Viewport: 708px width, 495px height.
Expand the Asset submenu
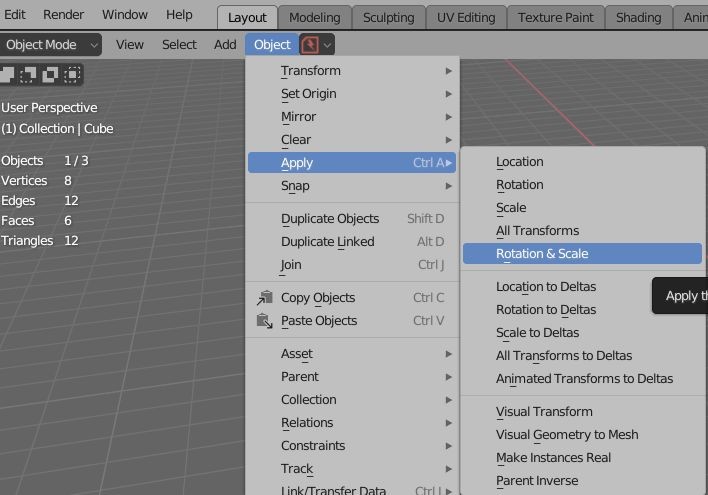pyautogui.click(x=352, y=354)
